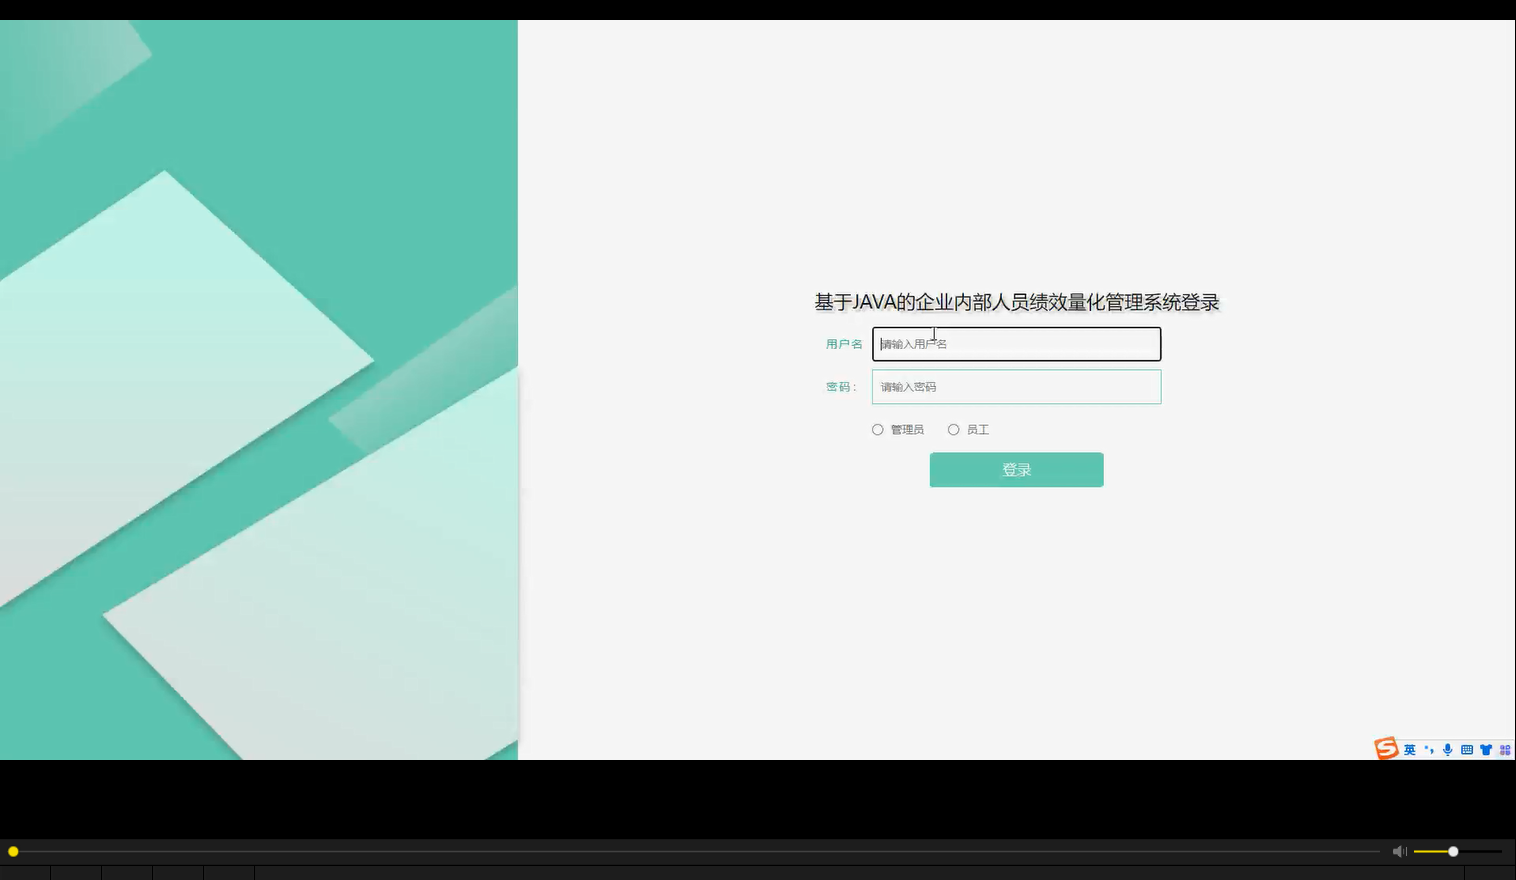
Task: Click the 请输入密码 placeholder text
Action: [909, 387]
